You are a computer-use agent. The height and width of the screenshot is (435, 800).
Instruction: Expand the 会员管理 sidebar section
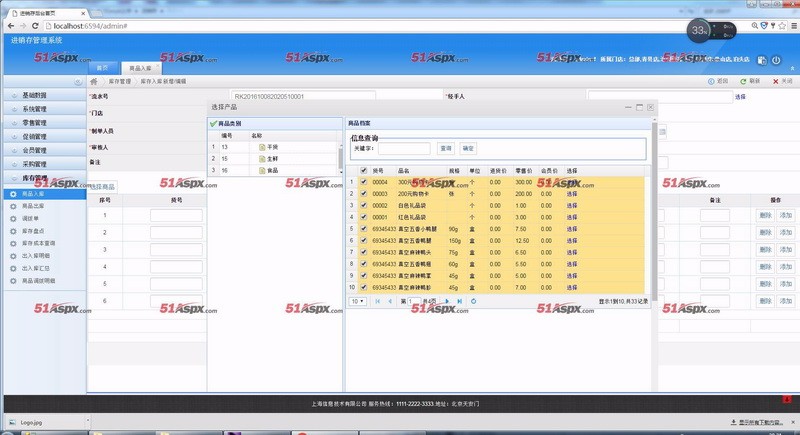(x=44, y=150)
